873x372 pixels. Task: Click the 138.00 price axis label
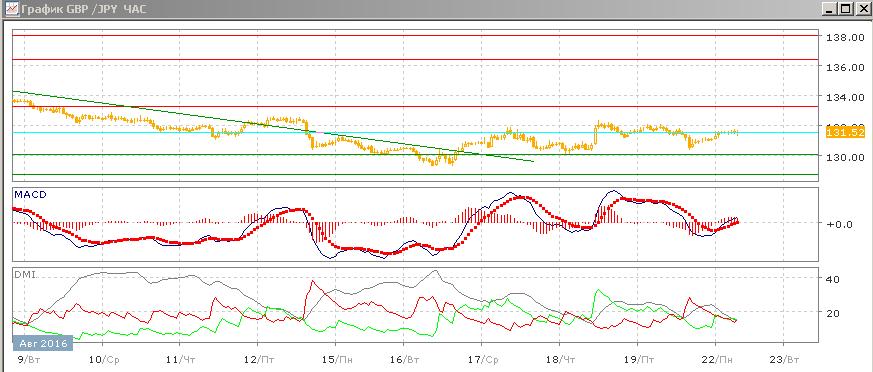coord(845,38)
